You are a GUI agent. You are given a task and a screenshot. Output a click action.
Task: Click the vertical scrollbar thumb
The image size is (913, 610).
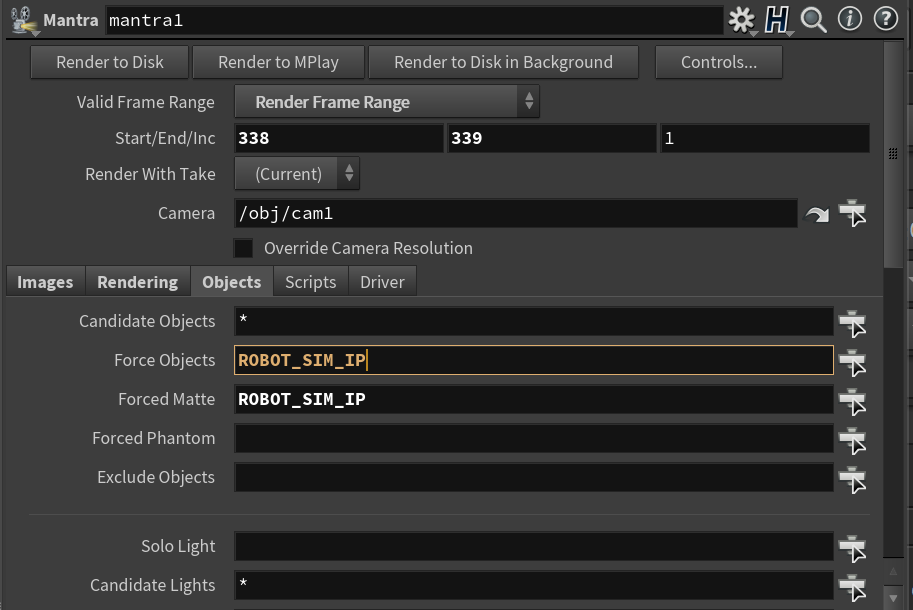(893, 154)
